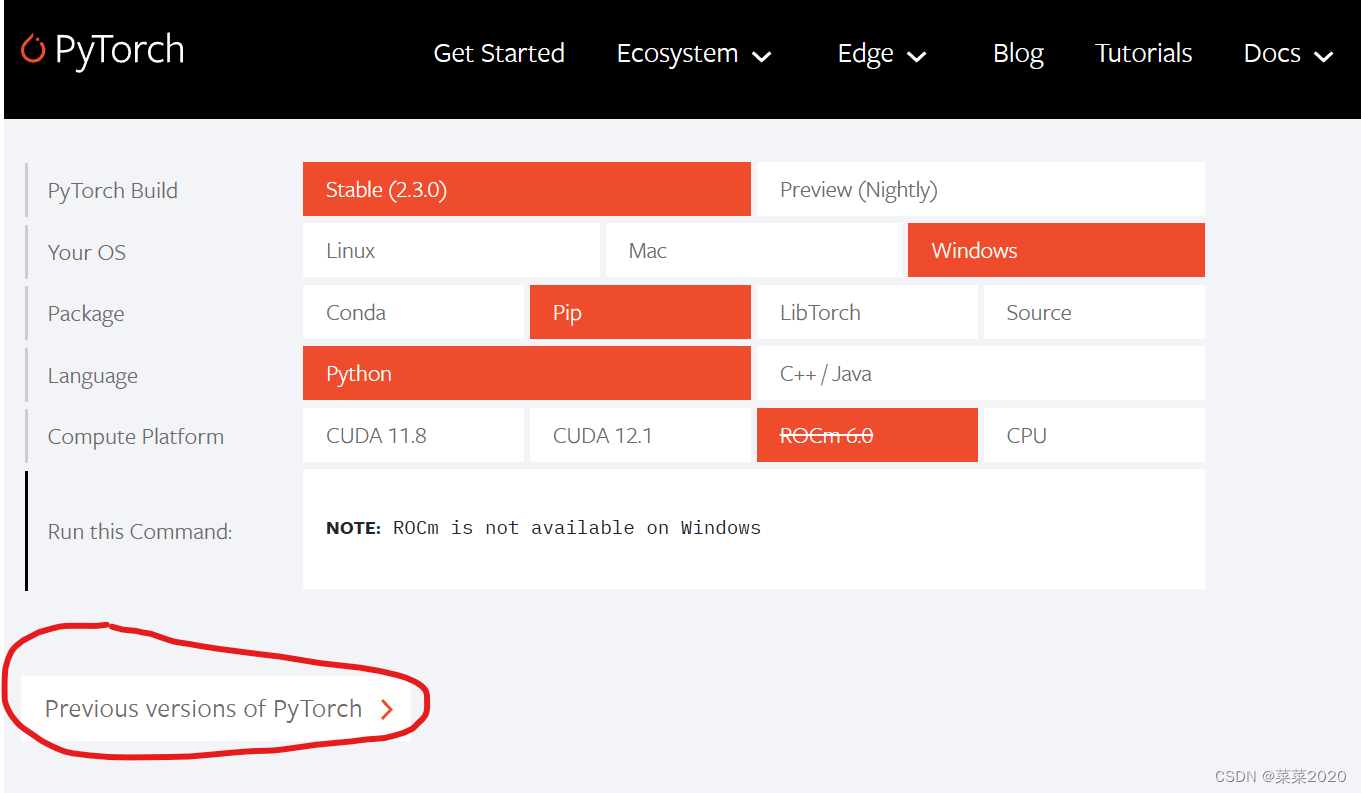
Task: Click the Compute Platform row label
Action: [135, 437]
